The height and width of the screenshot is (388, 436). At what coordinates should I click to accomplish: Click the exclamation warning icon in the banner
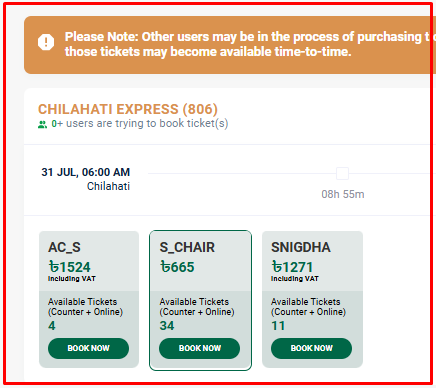[46, 42]
